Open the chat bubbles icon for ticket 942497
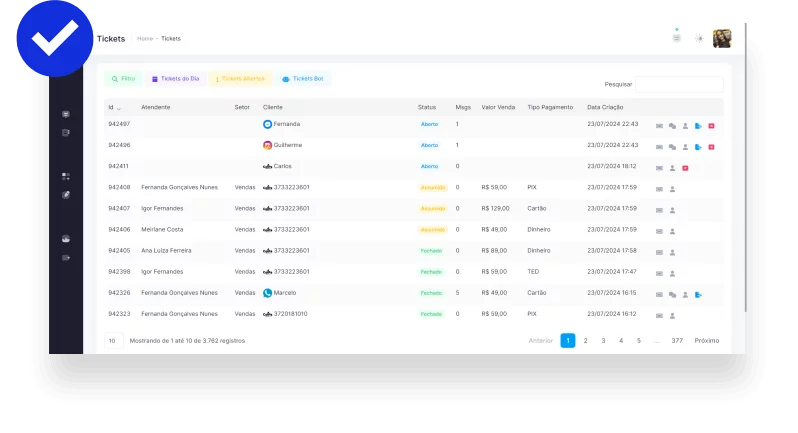The image size is (798, 433). 672,126
